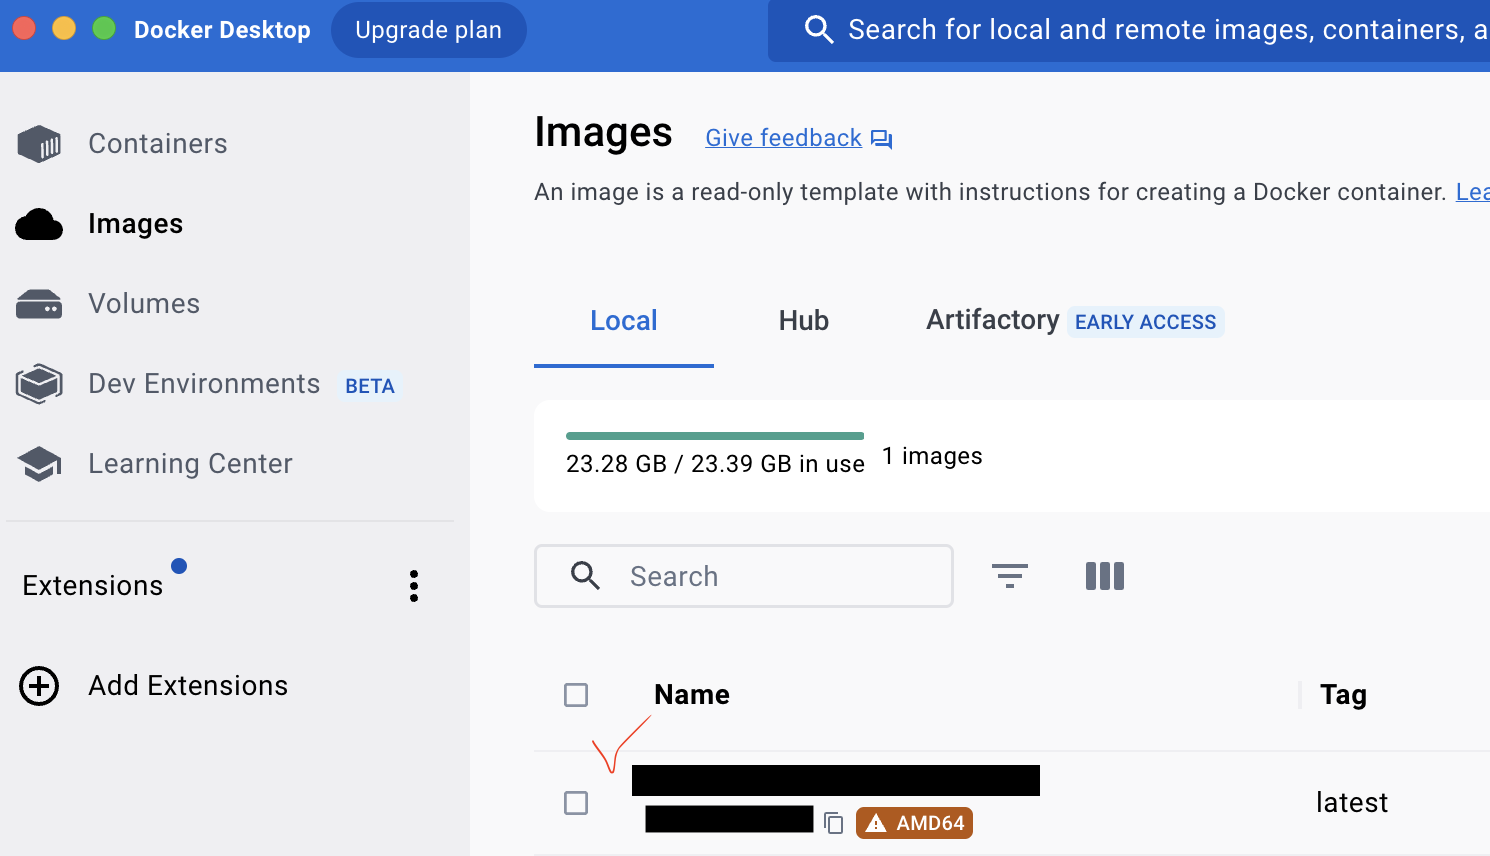The image size is (1490, 856).
Task: Check the box for the latest image row
Action: (576, 803)
